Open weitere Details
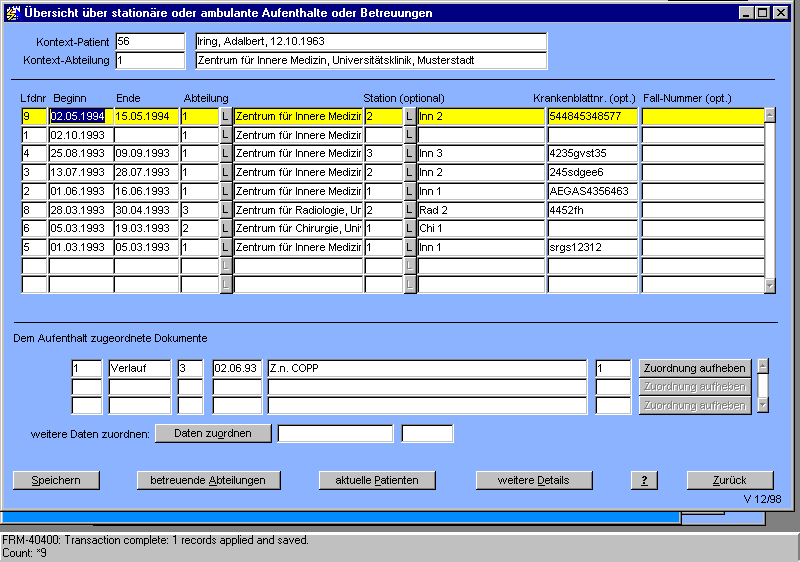800x562 pixels. [x=534, y=480]
